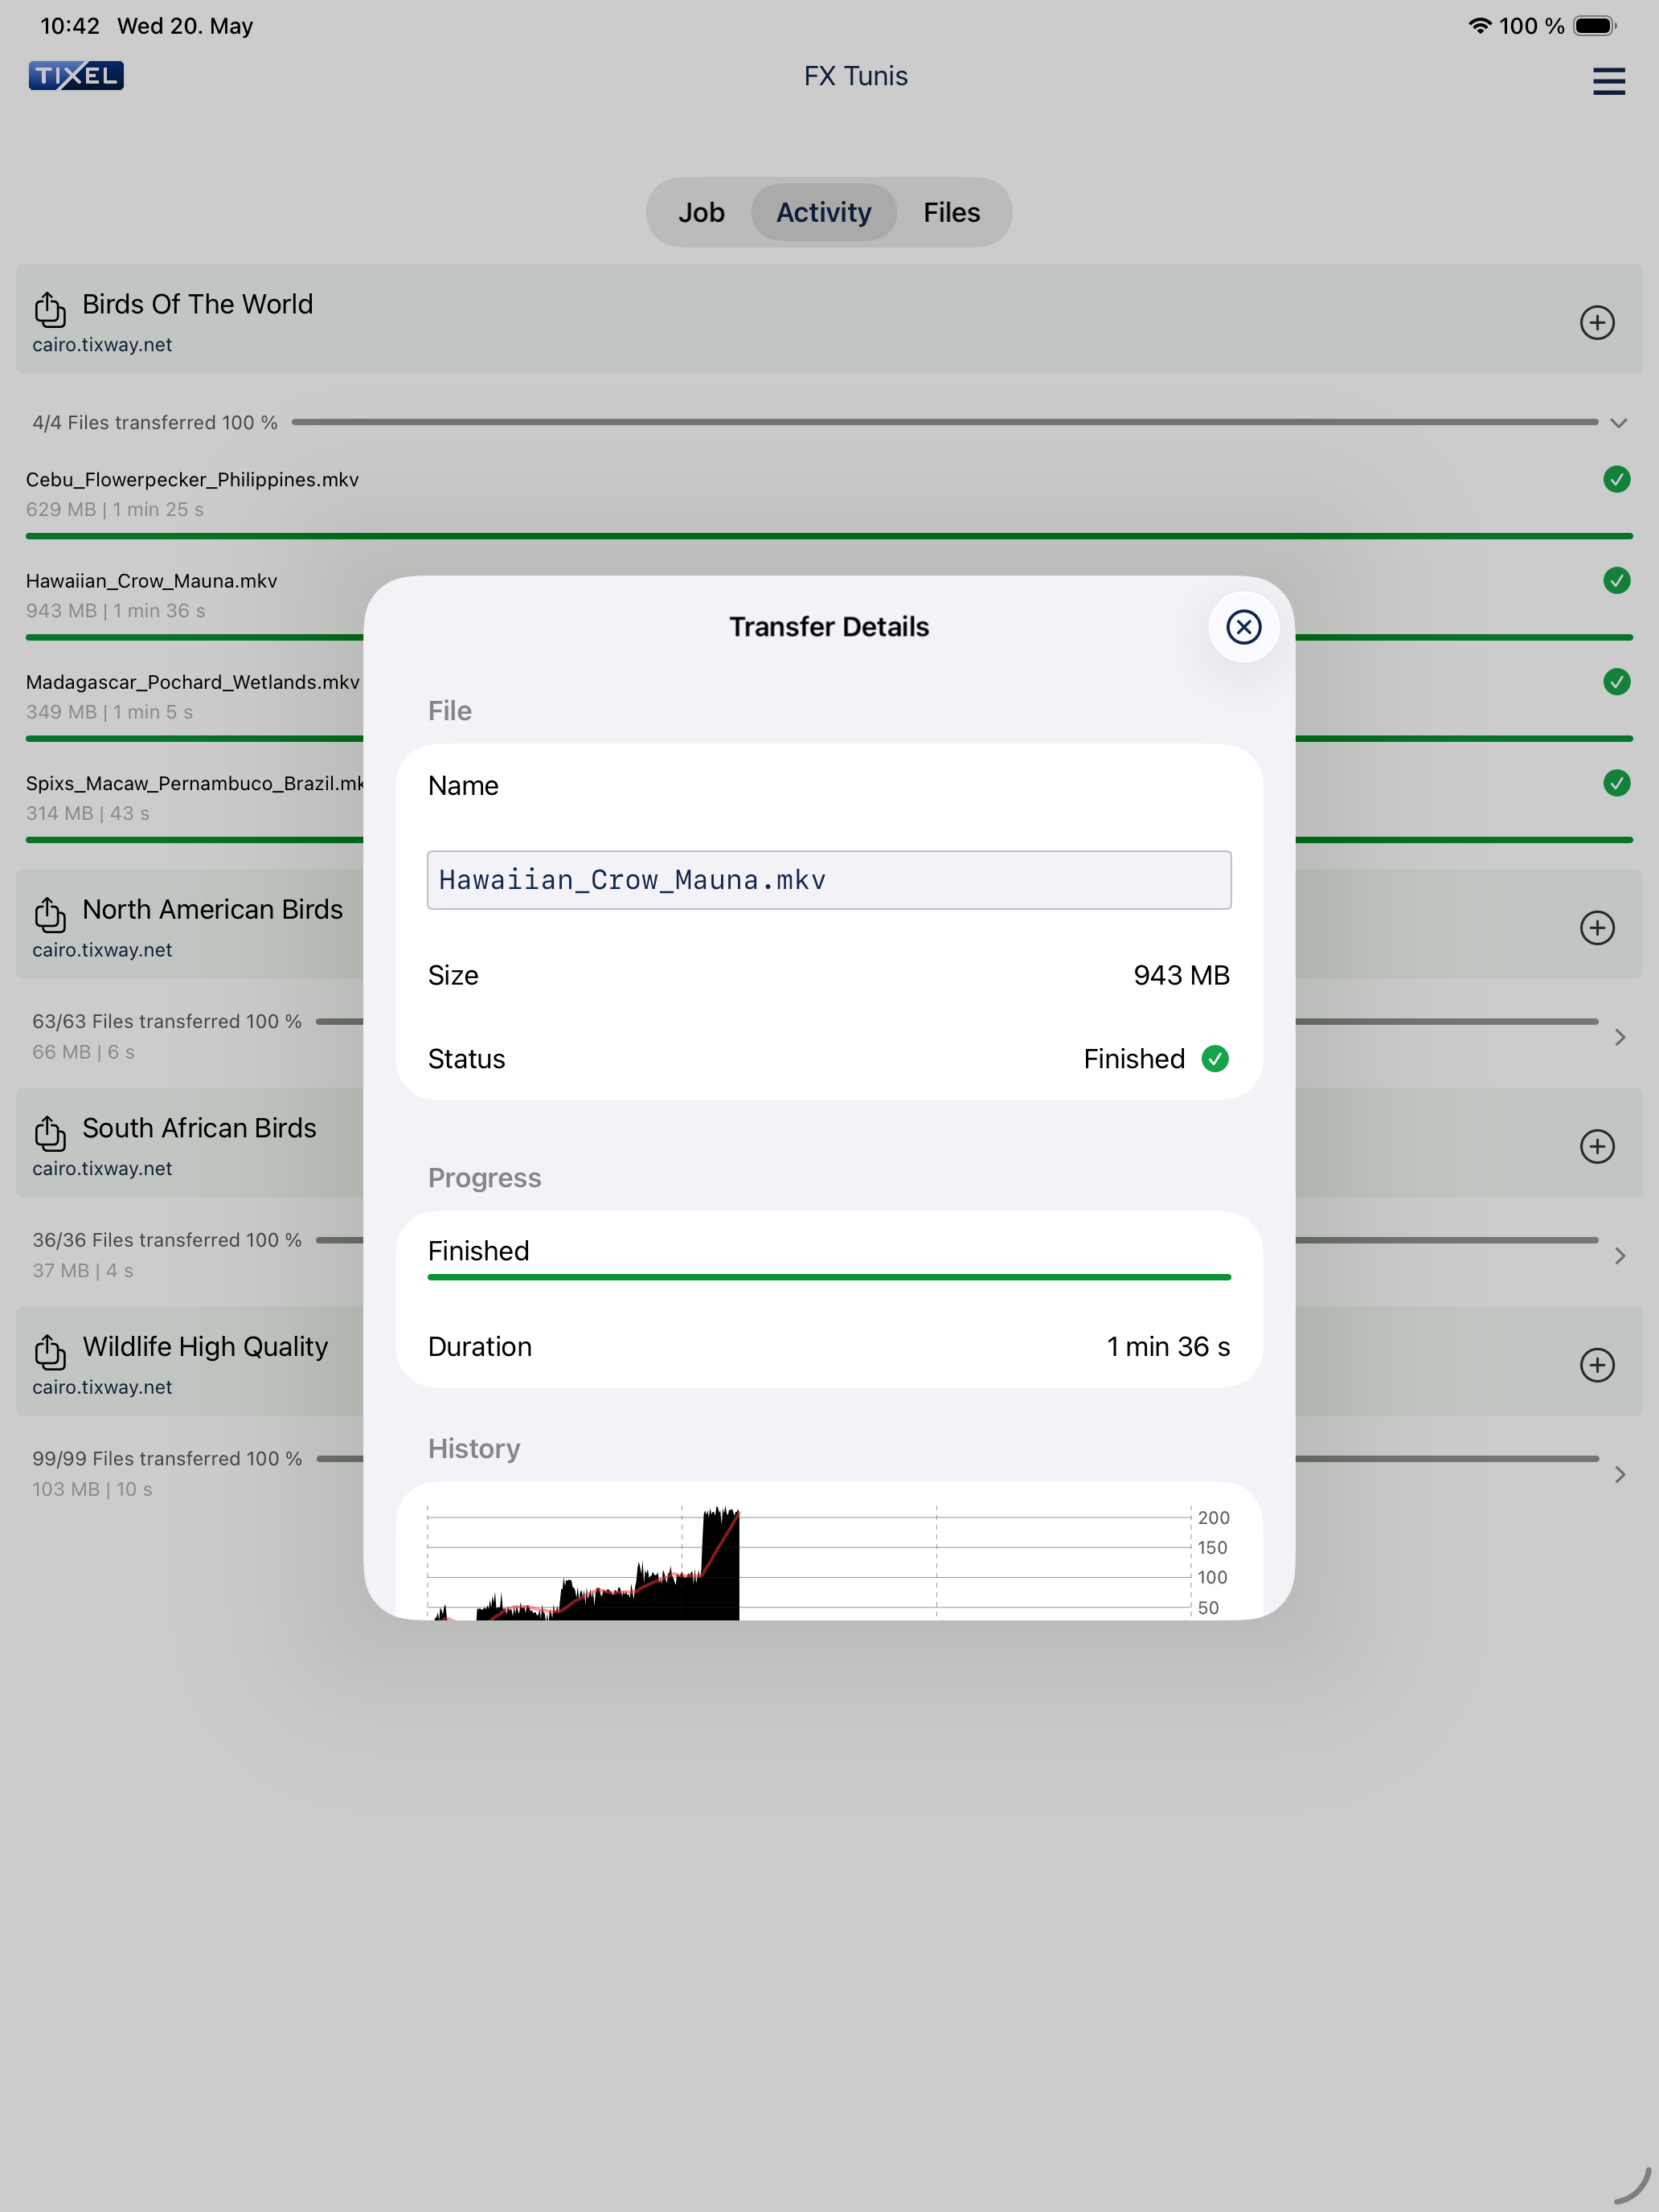Tap the Tixel logo
Viewport: 1659px width, 2212px height.
76,76
